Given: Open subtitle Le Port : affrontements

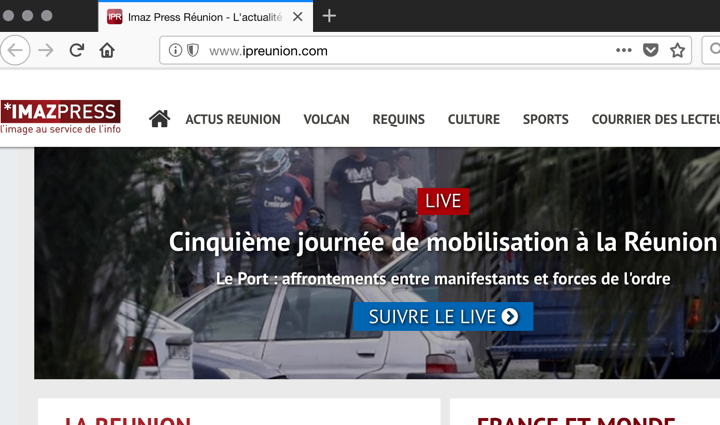Looking at the screenshot, I should pos(443,279).
